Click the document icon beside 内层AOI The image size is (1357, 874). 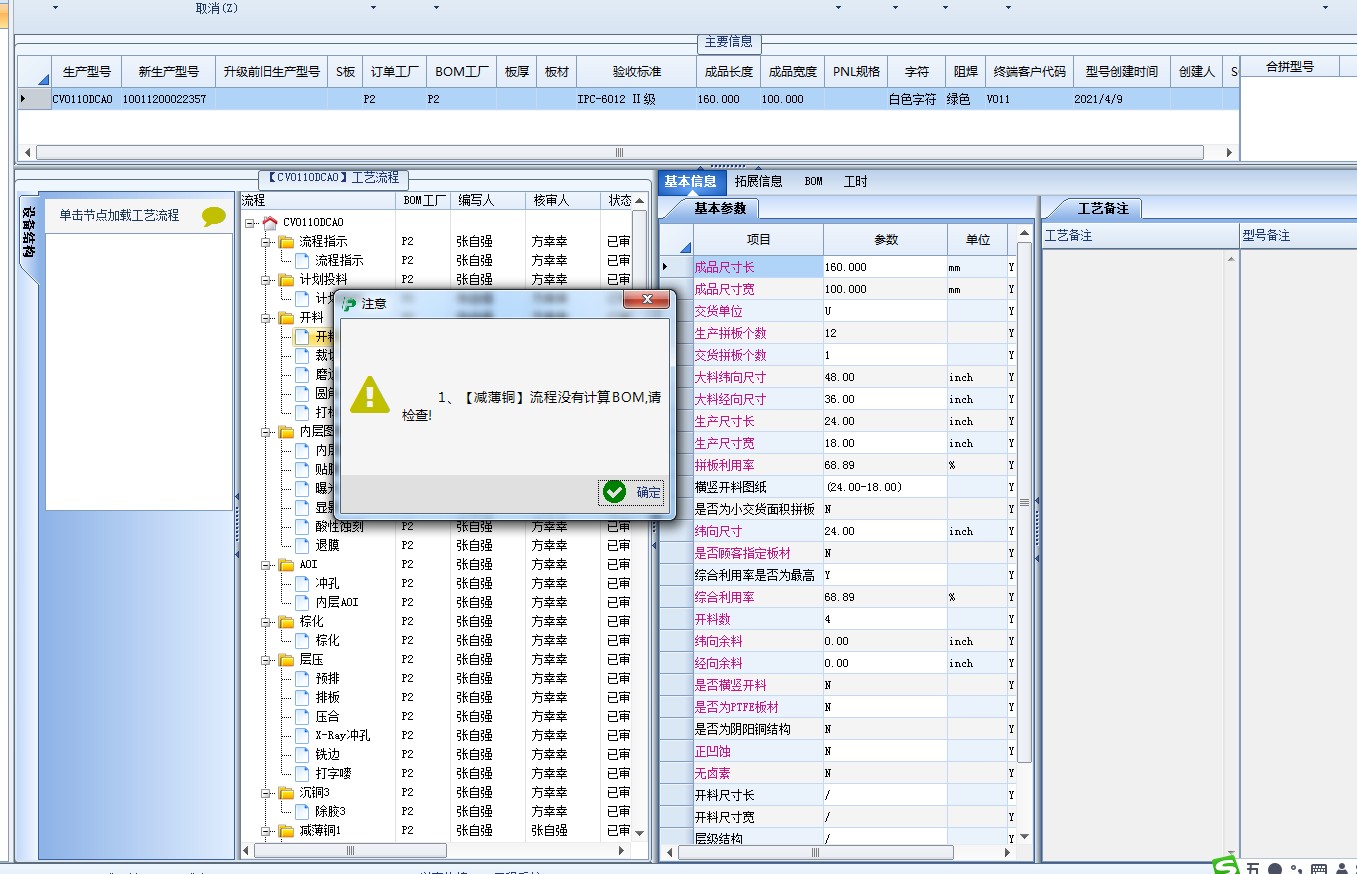pyautogui.click(x=303, y=602)
